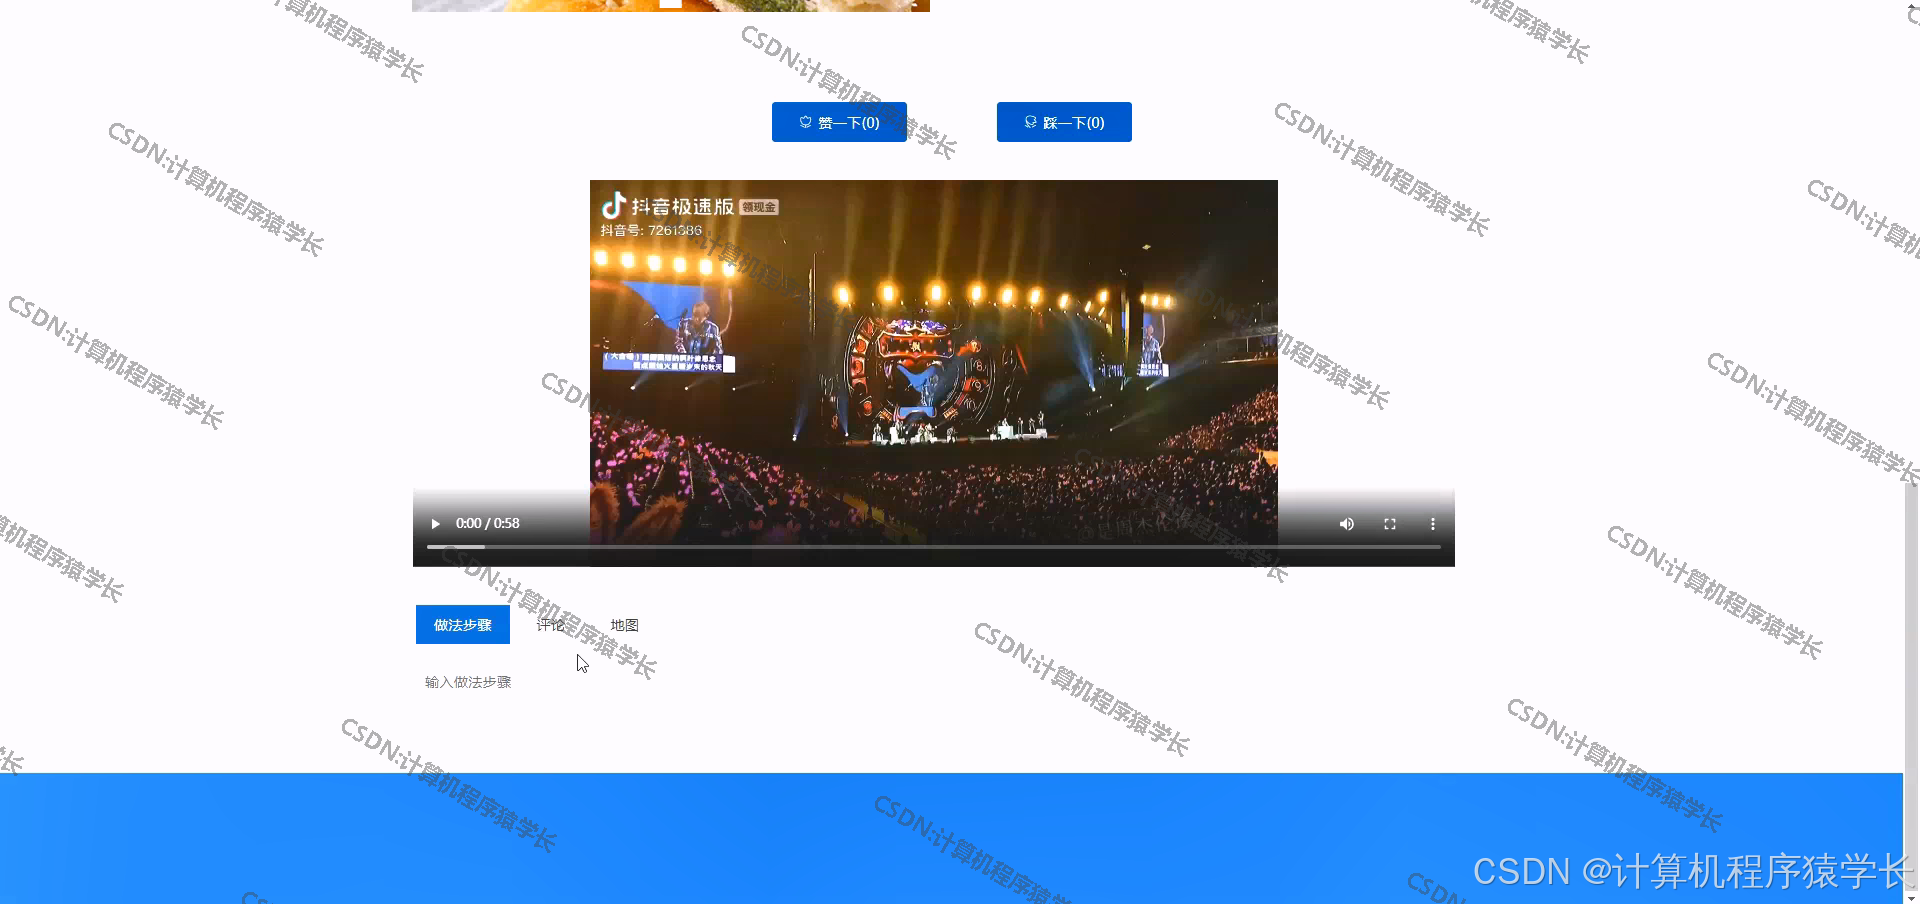1920x904 pixels.
Task: Switch to the 评论 tab
Action: click(551, 625)
